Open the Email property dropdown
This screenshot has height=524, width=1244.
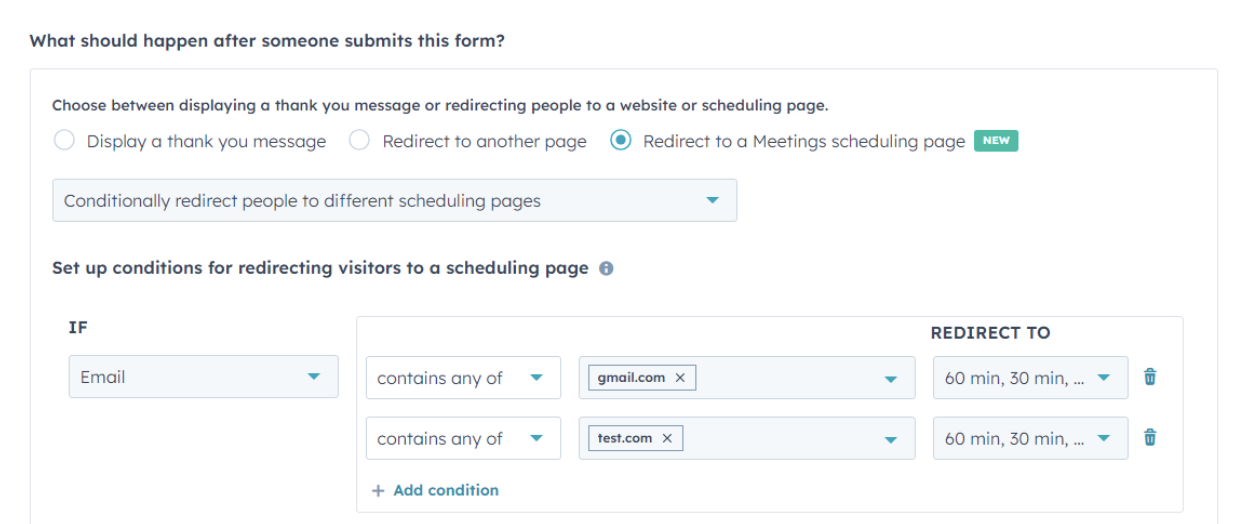click(203, 377)
